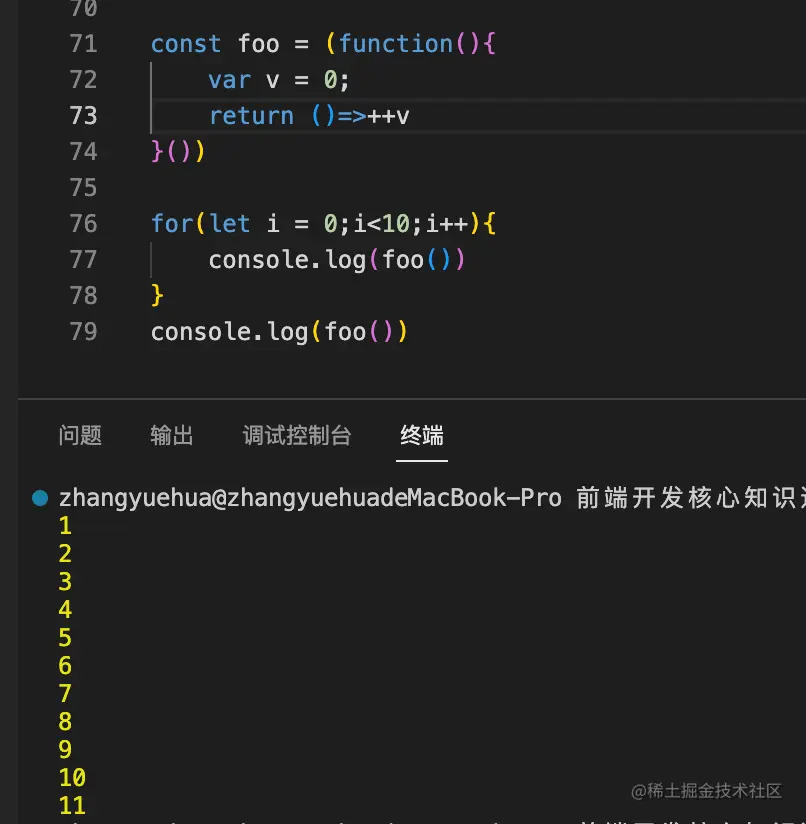Click terminal output line '1'
The width and height of the screenshot is (806, 824).
click(x=65, y=526)
